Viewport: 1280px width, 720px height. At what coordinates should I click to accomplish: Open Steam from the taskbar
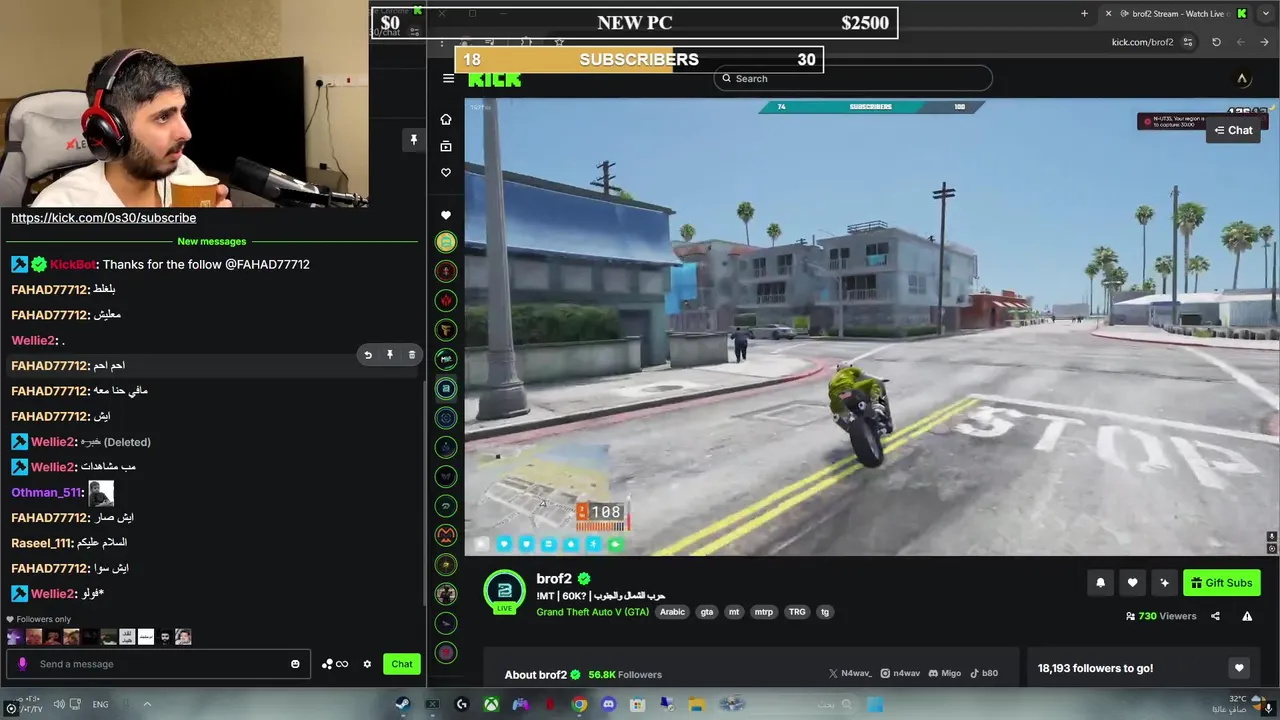[x=403, y=704]
